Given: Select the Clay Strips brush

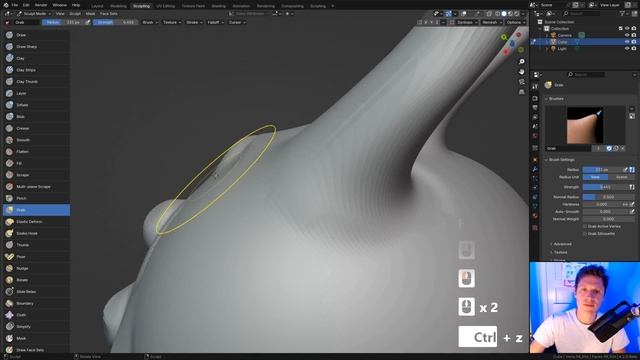Looking at the screenshot, I should (36, 70).
